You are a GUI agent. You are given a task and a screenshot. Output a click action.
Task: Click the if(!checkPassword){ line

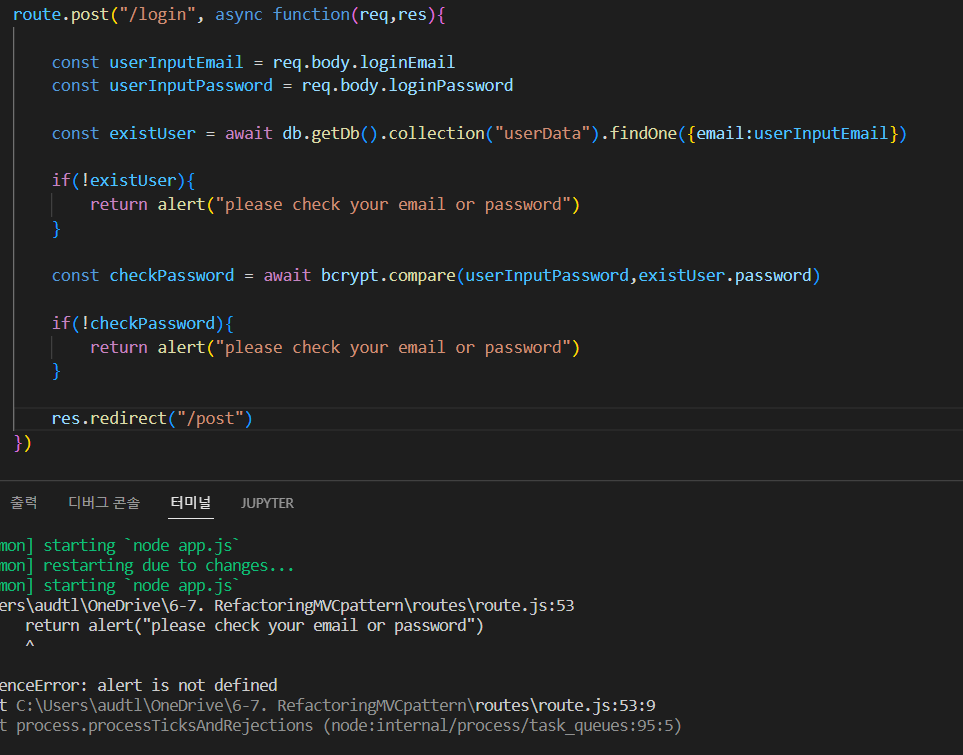click(x=142, y=324)
